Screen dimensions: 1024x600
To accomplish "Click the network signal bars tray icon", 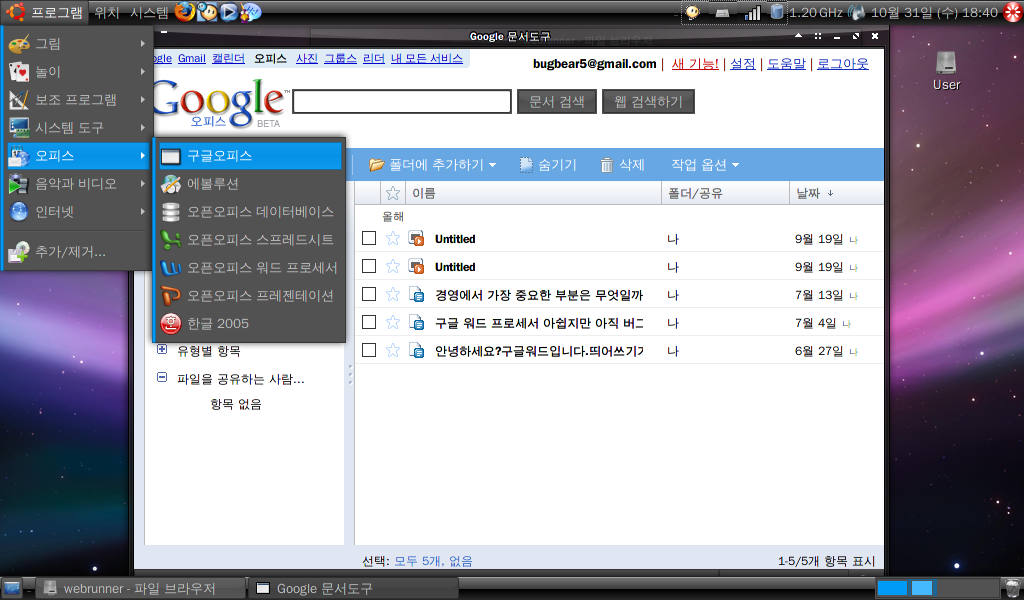I will tap(752, 12).
